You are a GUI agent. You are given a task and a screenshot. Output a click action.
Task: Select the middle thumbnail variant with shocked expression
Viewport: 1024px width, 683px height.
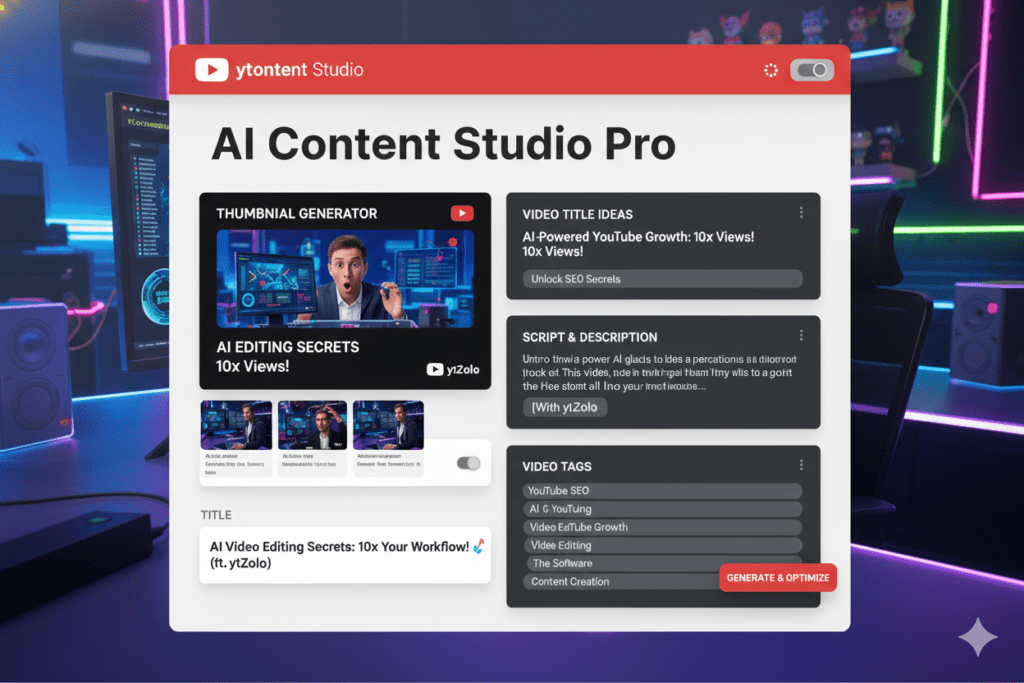click(x=312, y=424)
